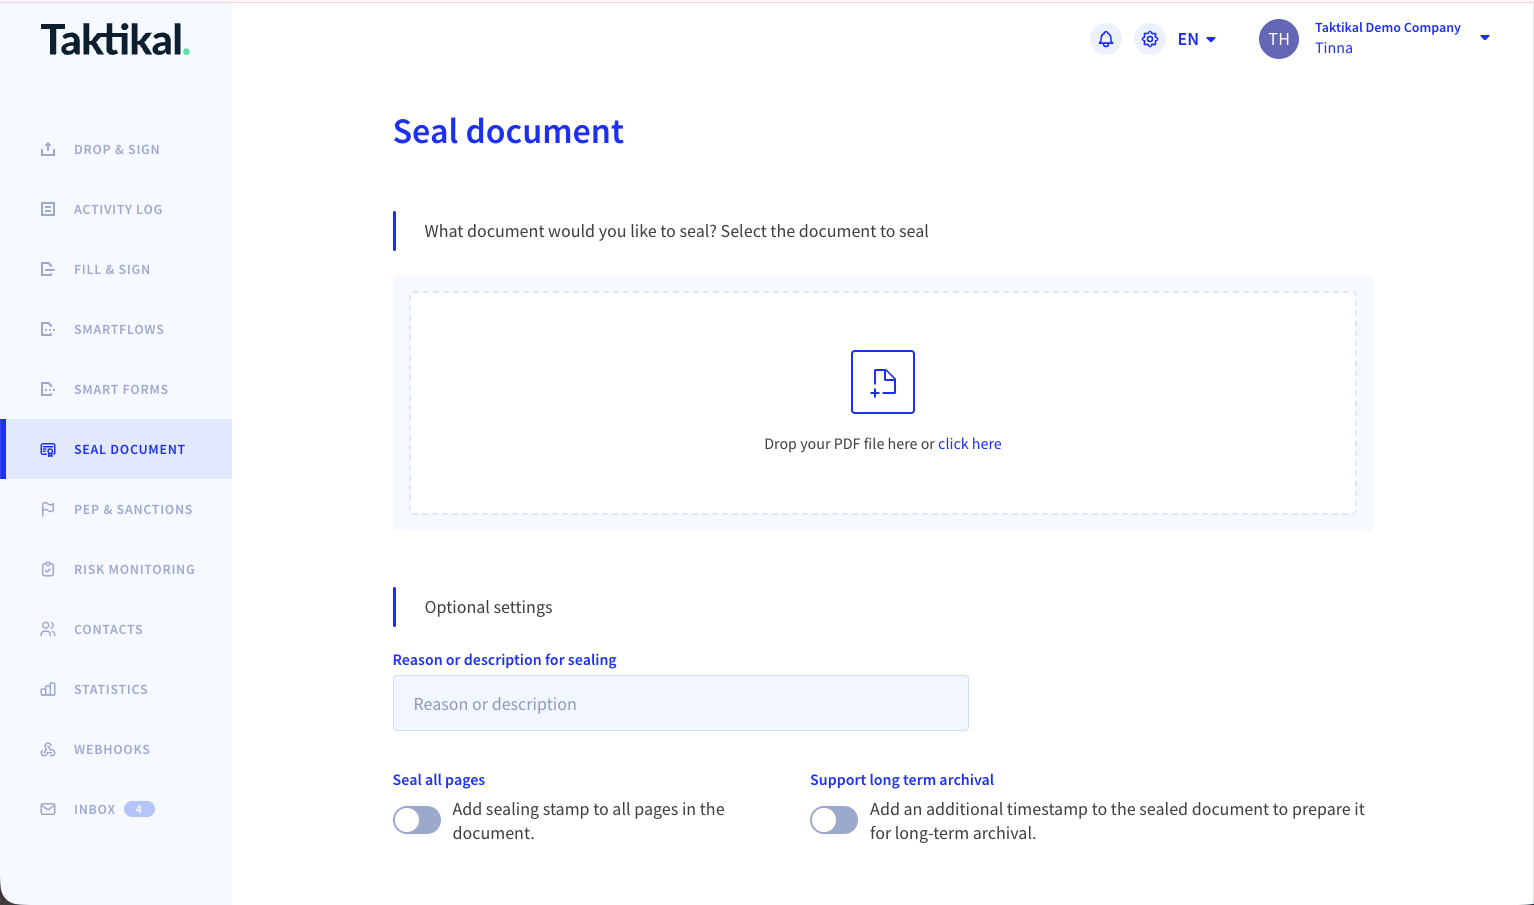Click the add PDF file icon
The height and width of the screenshot is (905, 1534).
tap(883, 382)
